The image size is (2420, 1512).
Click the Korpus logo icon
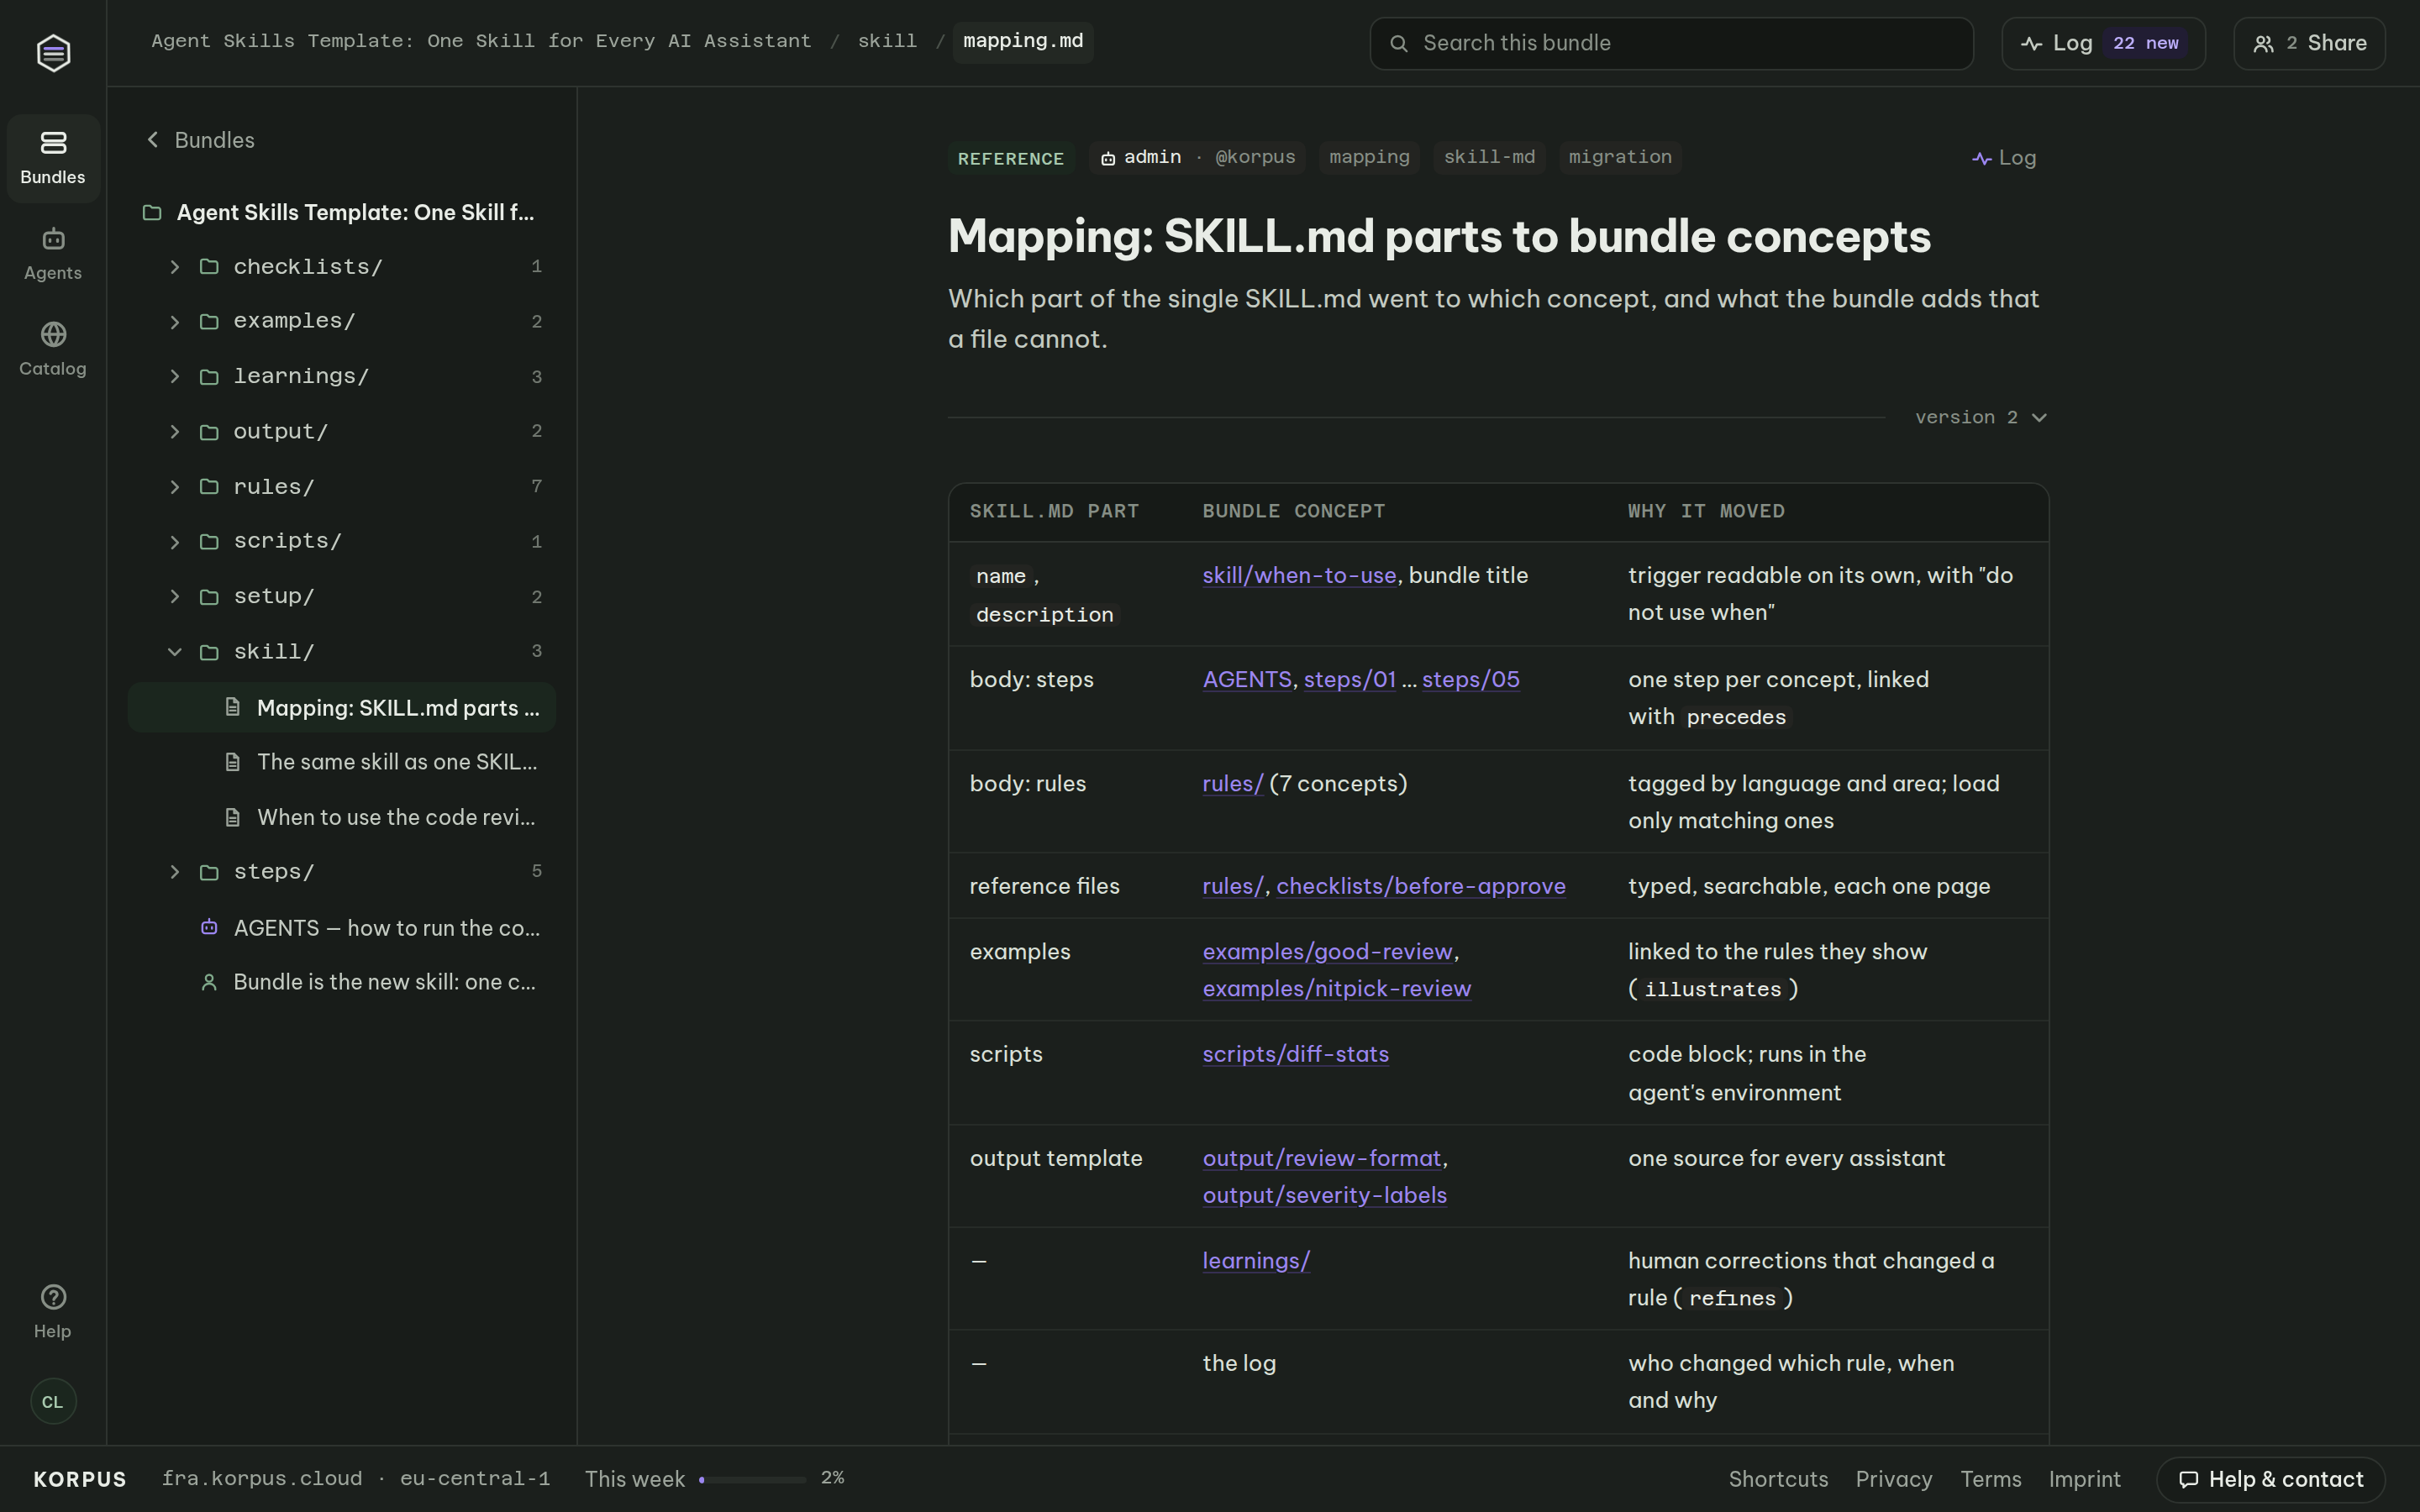(x=53, y=52)
